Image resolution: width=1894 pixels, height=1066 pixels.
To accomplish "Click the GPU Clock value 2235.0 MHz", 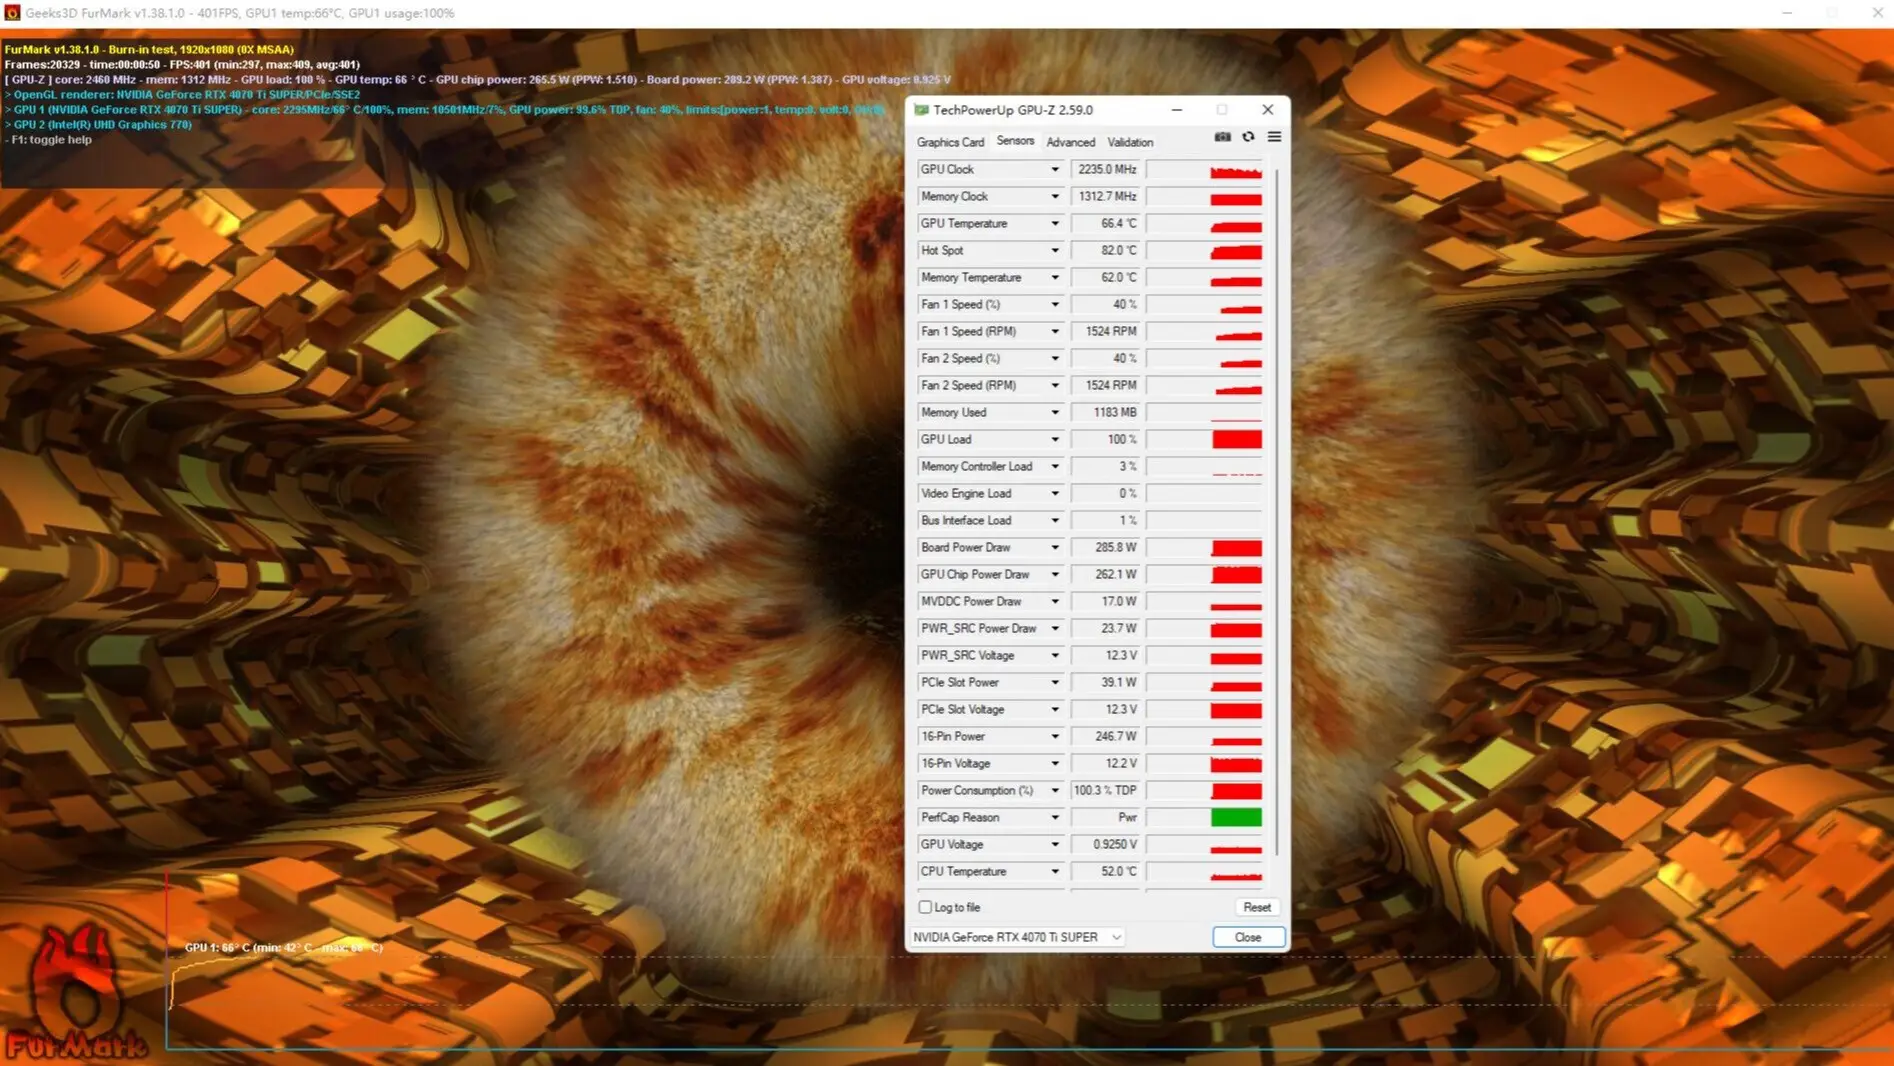I will 1105,170.
